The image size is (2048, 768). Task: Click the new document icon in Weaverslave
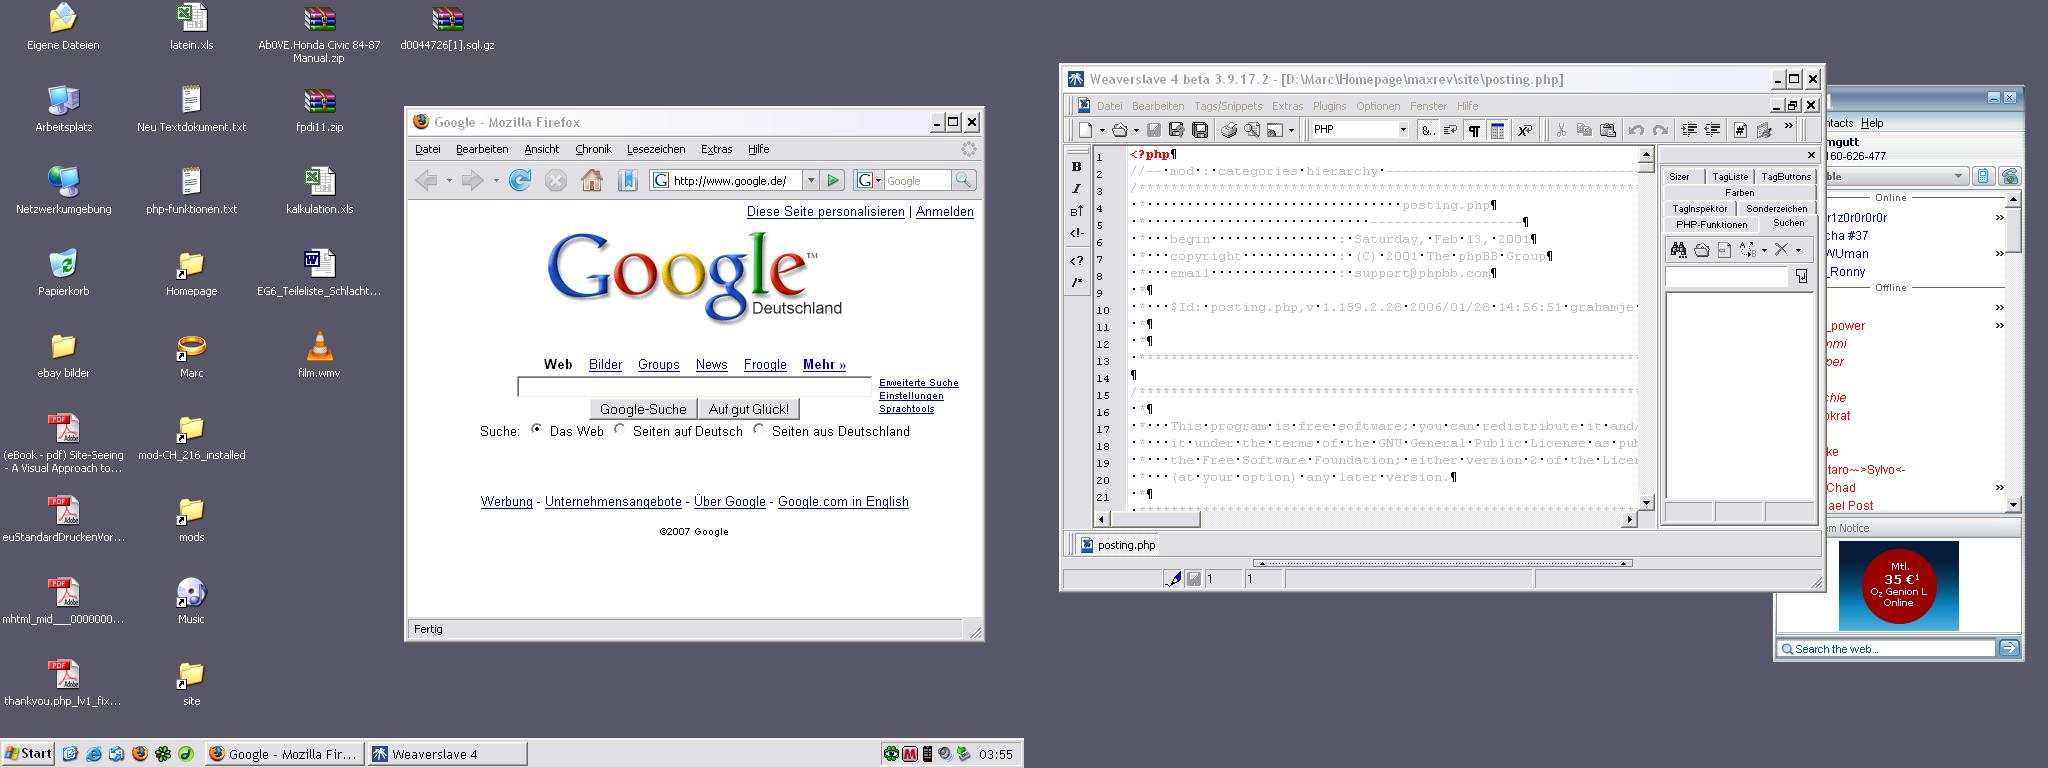click(x=1086, y=130)
